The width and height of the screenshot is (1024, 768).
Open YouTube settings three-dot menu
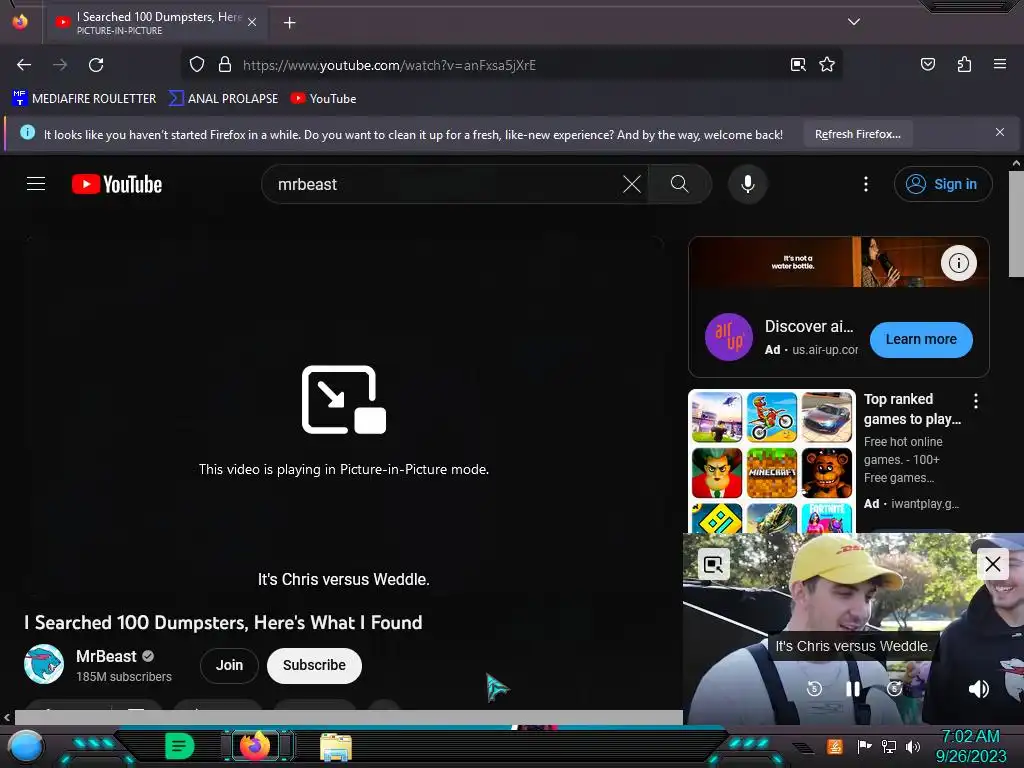(866, 184)
